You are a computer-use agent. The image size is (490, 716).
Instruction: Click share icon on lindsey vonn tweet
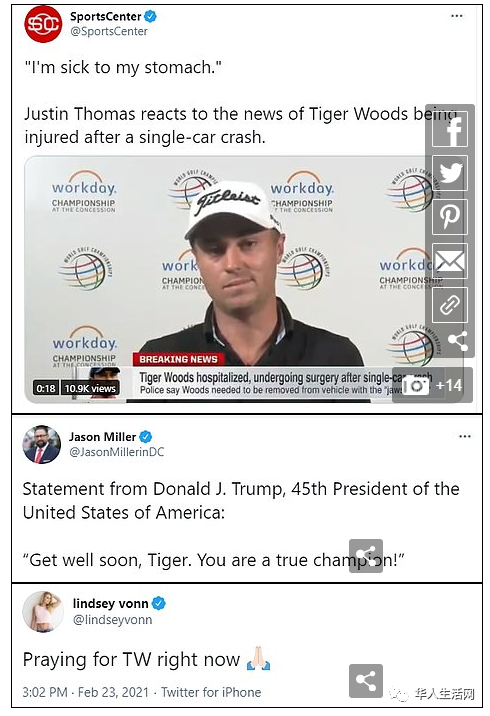(366, 681)
